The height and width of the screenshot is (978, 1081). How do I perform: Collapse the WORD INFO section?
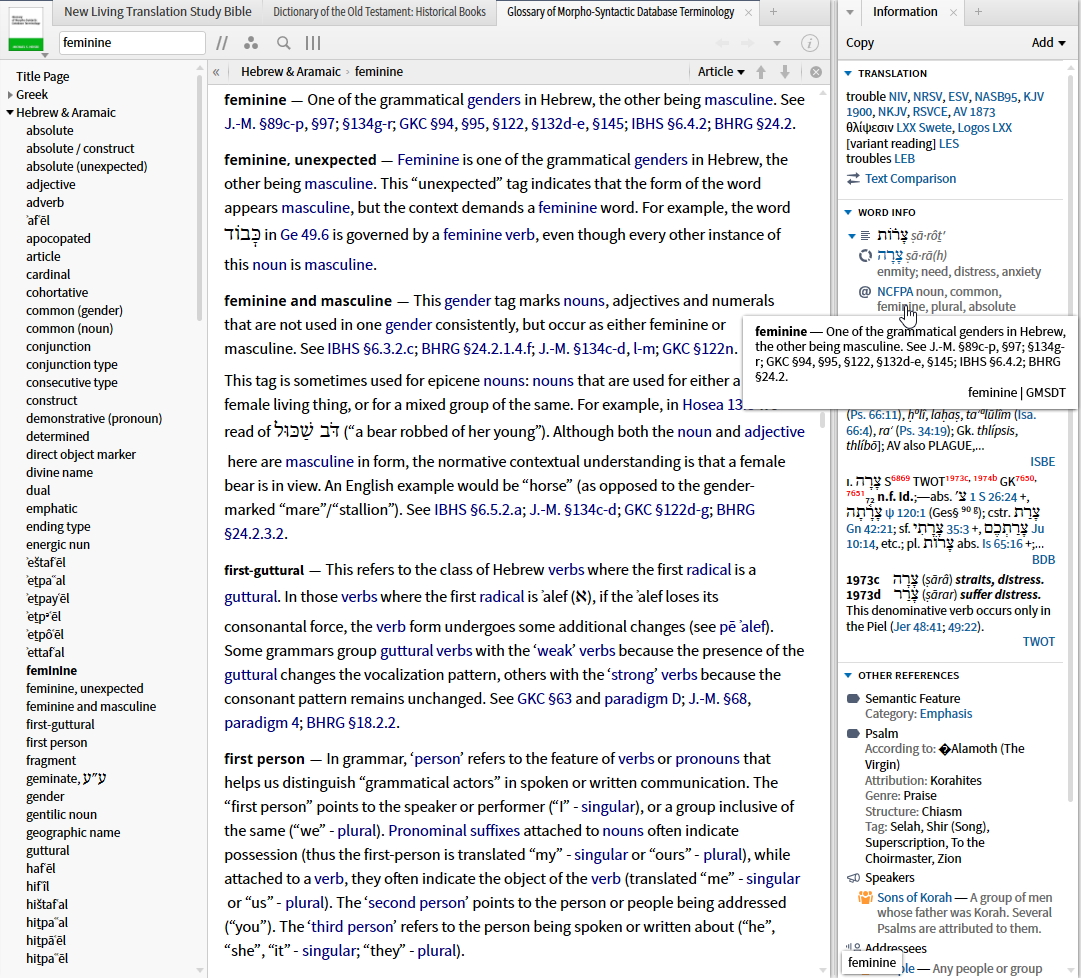tap(848, 212)
